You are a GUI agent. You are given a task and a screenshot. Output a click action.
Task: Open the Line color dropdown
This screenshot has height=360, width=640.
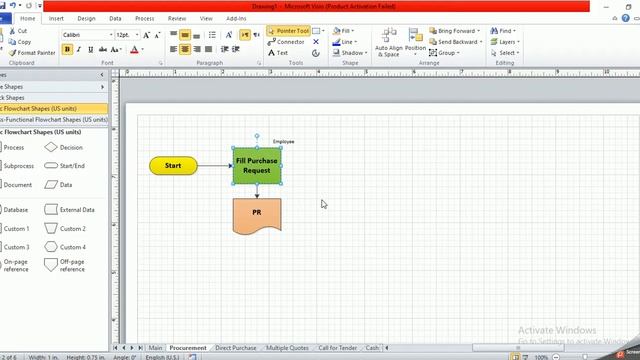[x=344, y=42]
